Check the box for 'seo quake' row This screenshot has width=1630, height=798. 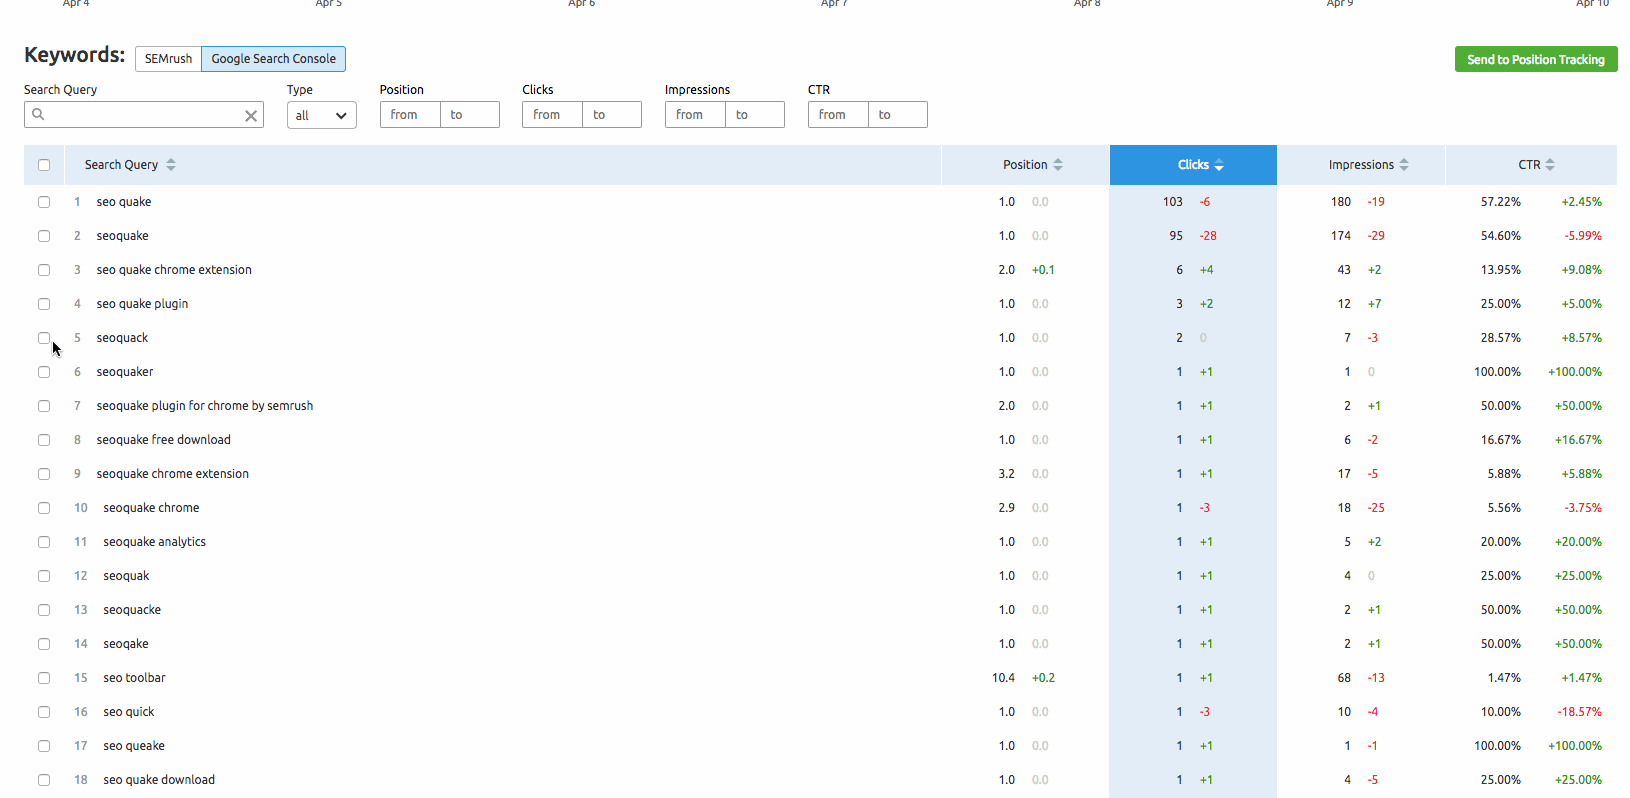coord(44,202)
